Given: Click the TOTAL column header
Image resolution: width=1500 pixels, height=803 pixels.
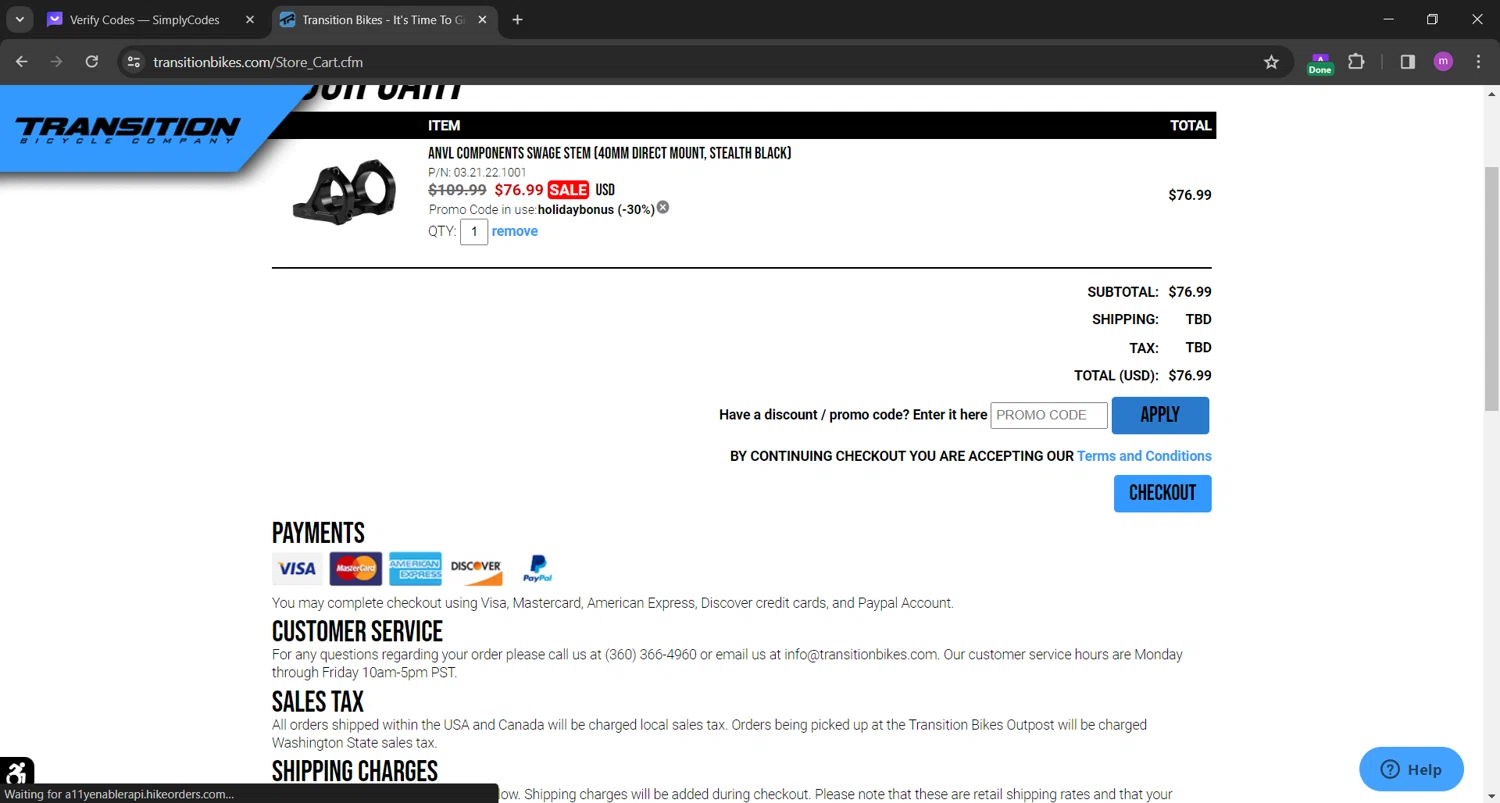Looking at the screenshot, I should pos(1191,125).
